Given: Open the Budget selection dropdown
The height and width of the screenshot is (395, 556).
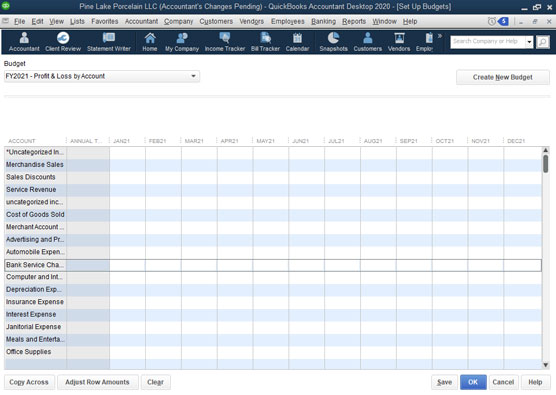Looking at the screenshot, I should click(x=102, y=76).
